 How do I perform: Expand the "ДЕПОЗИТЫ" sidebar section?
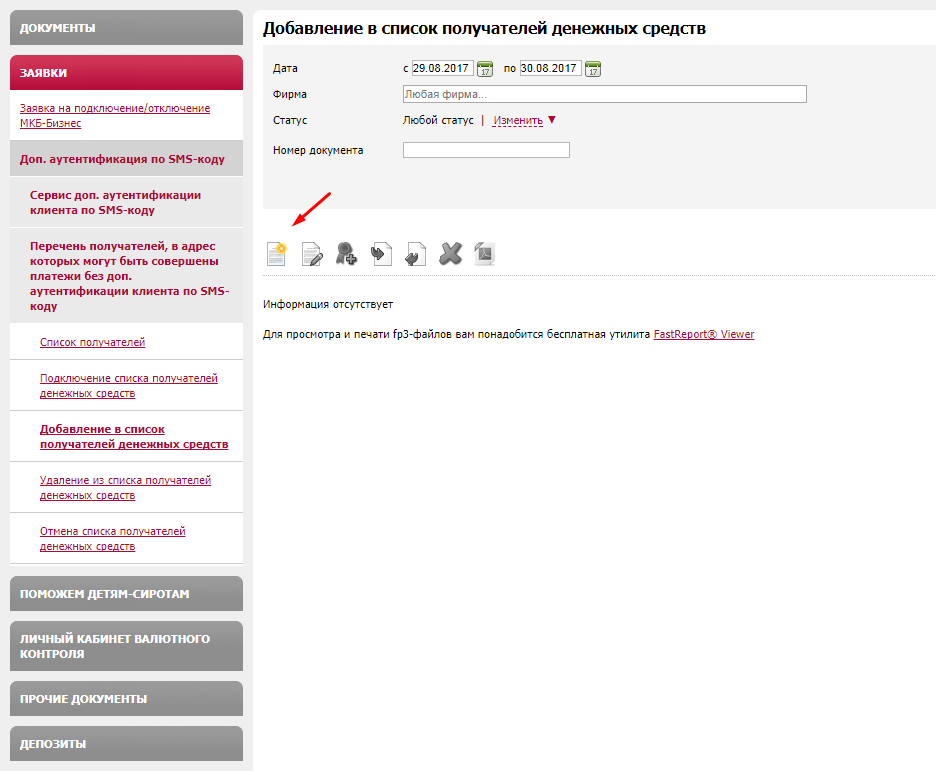coord(126,744)
